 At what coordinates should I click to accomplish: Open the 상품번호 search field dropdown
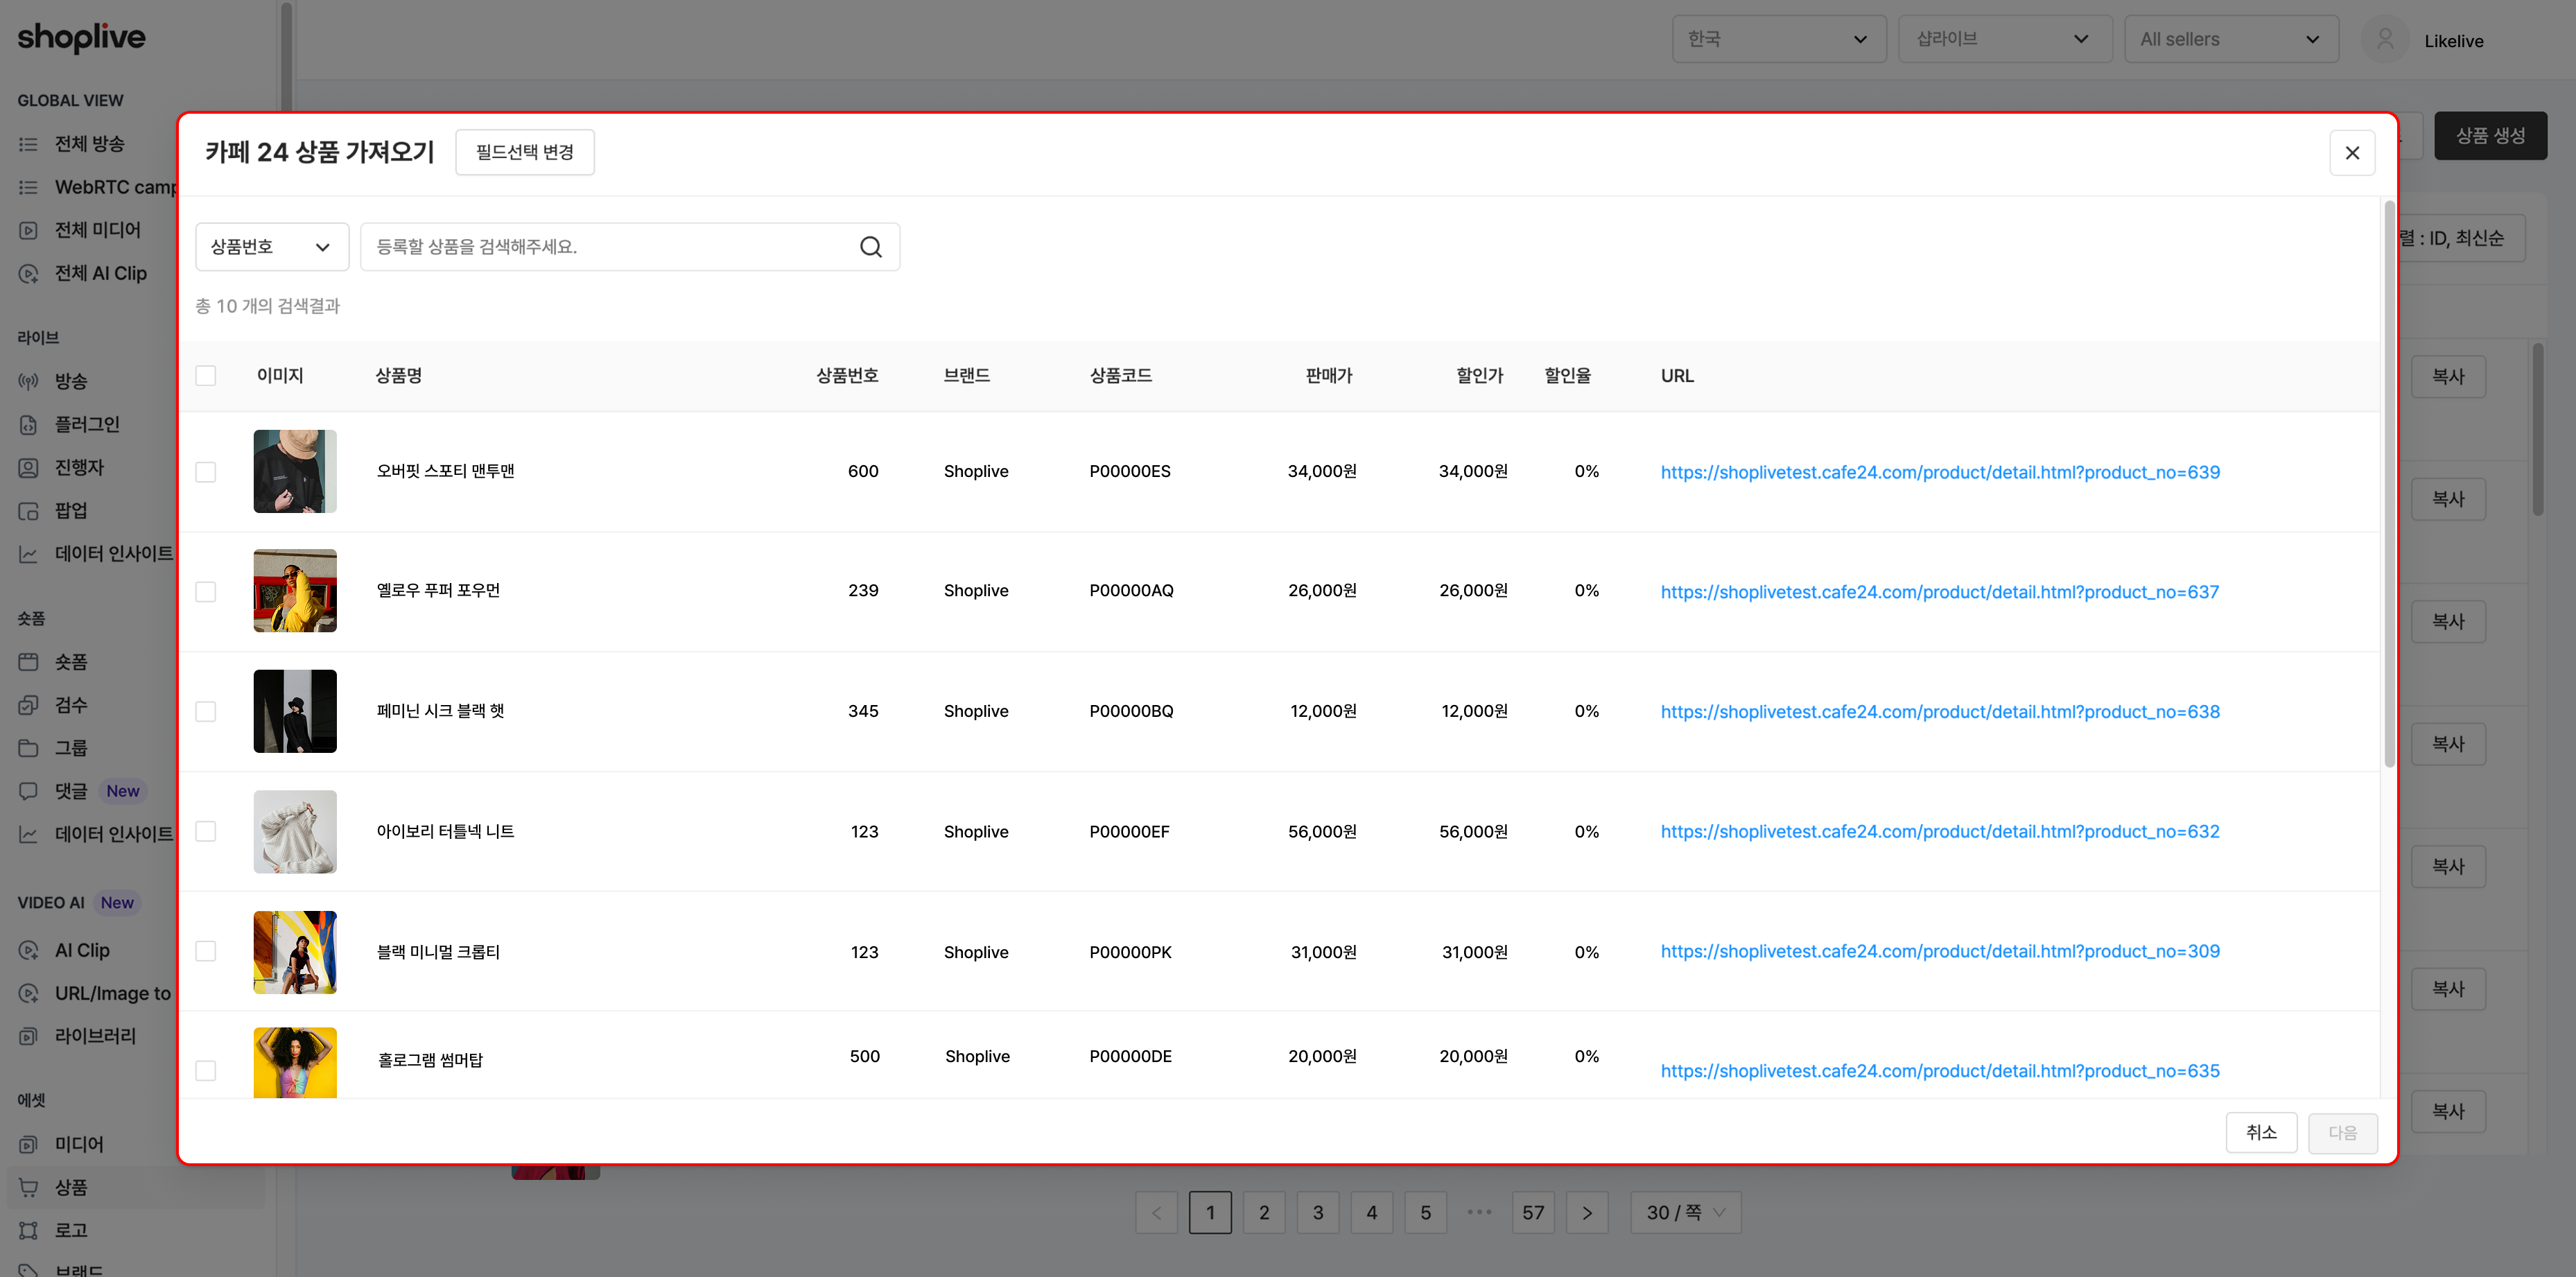pyautogui.click(x=272, y=247)
